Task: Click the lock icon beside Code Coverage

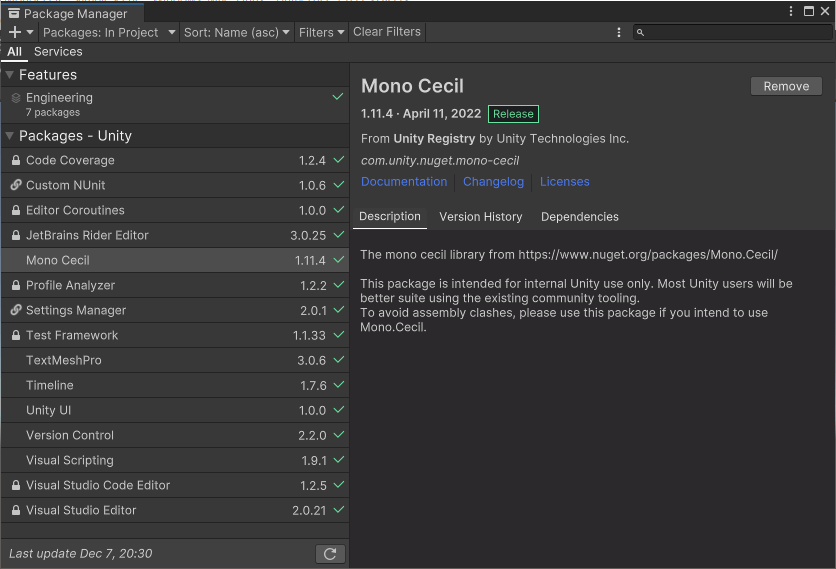Action: 16,160
